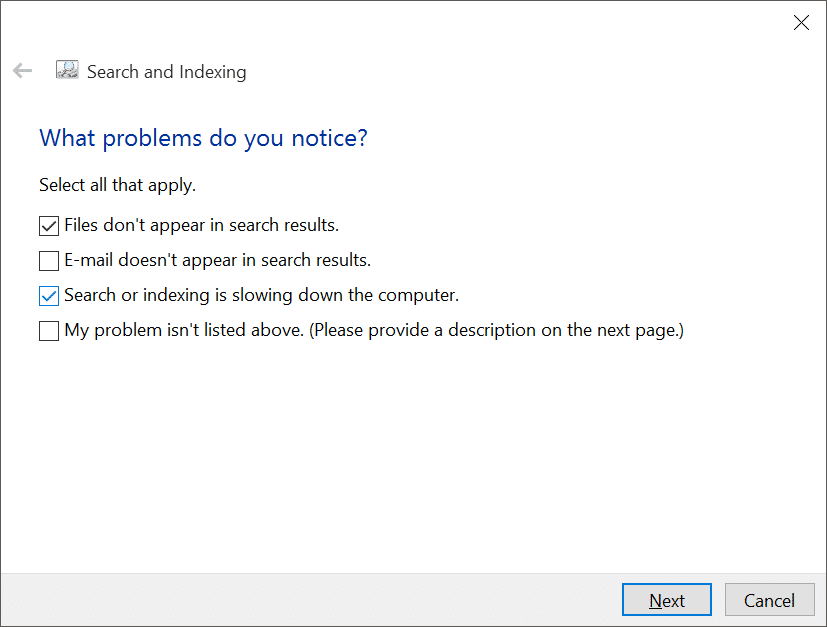Close the troubleshooter window with X
This screenshot has height=627, width=827.
801,23
